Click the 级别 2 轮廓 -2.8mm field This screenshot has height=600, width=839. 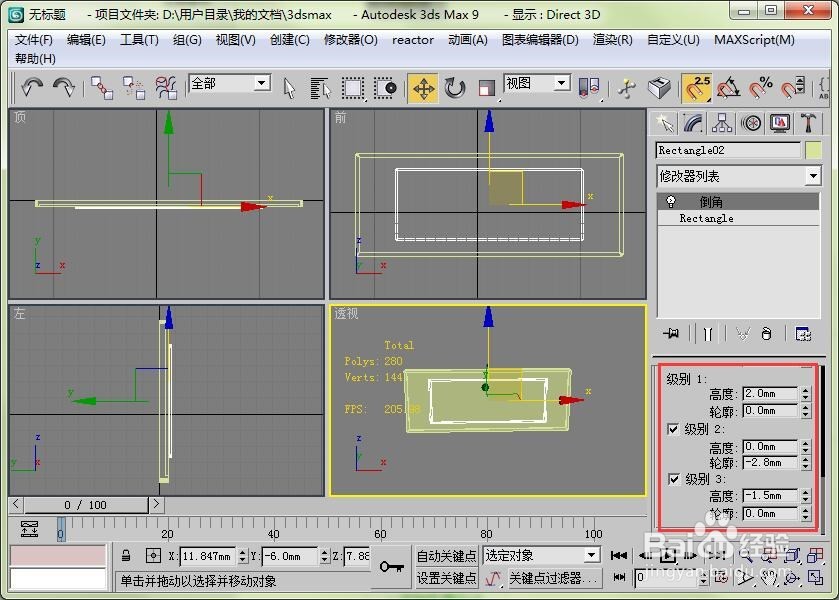point(770,462)
